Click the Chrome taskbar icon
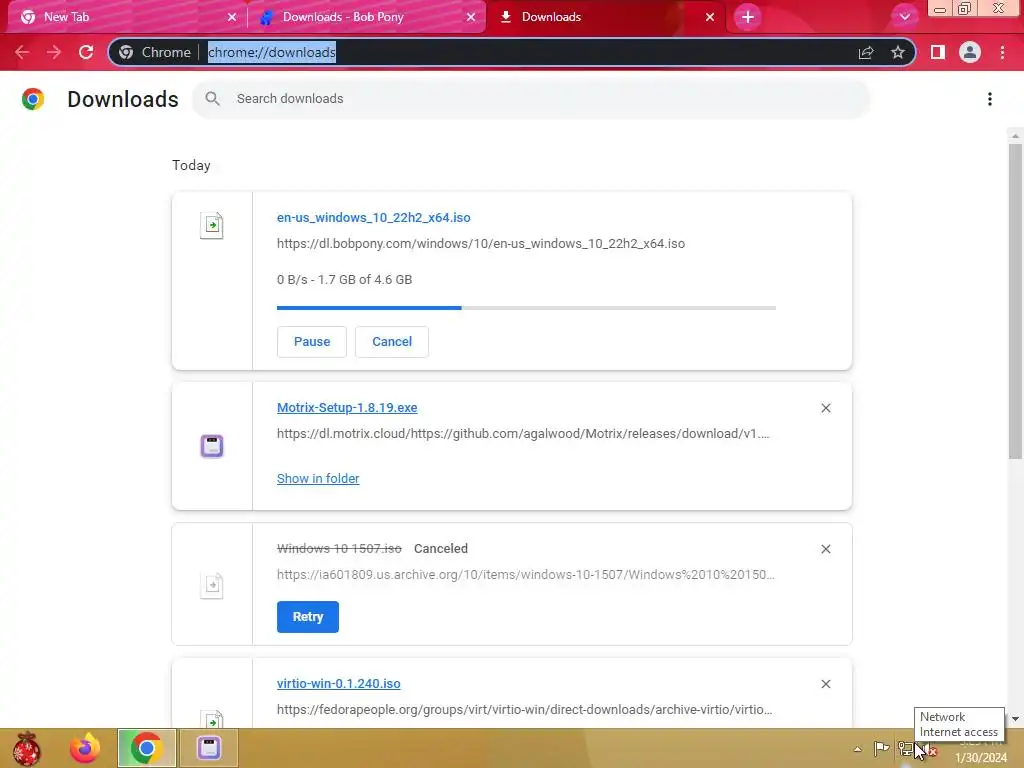This screenshot has height=768, width=1024. coord(146,748)
